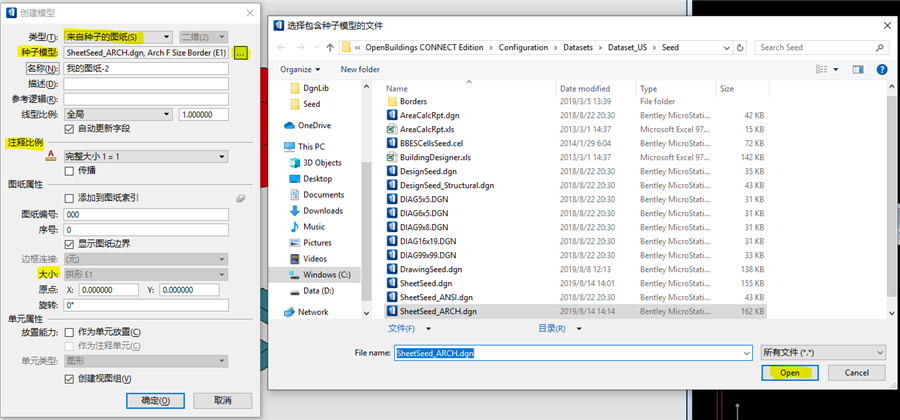Open the 文件(F) menu
The width and height of the screenshot is (900, 420).
[409, 329]
